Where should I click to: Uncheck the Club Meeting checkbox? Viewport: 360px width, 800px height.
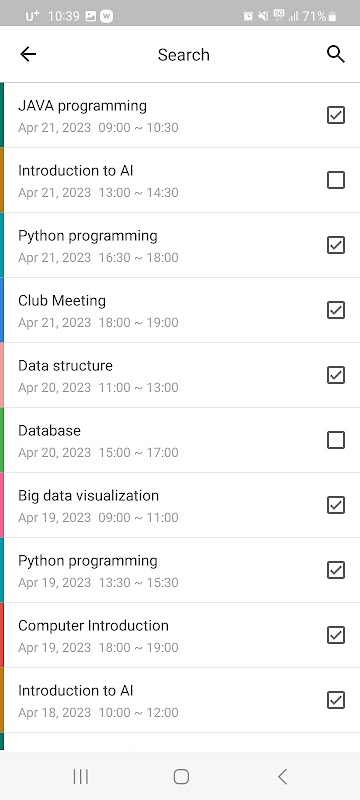click(x=336, y=310)
